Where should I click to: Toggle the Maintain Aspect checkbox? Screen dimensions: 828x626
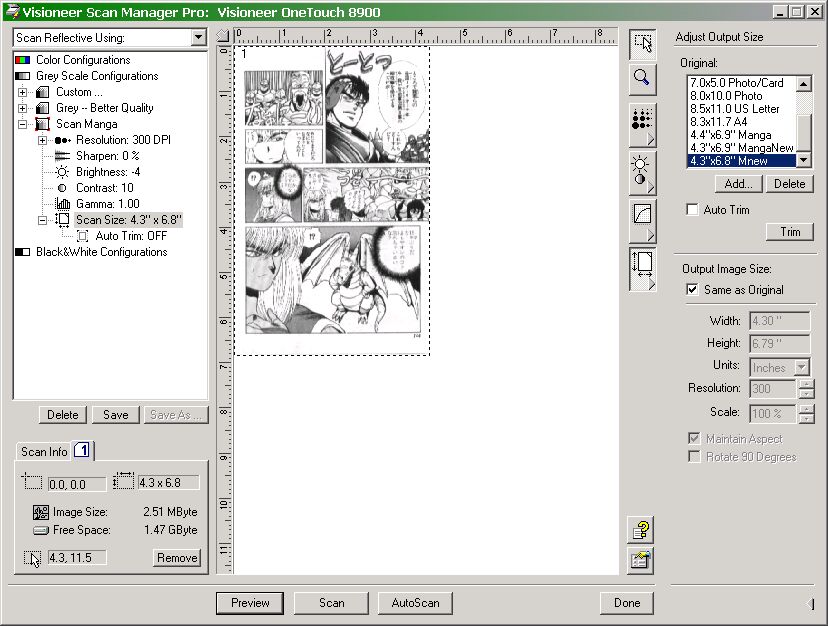[694, 438]
